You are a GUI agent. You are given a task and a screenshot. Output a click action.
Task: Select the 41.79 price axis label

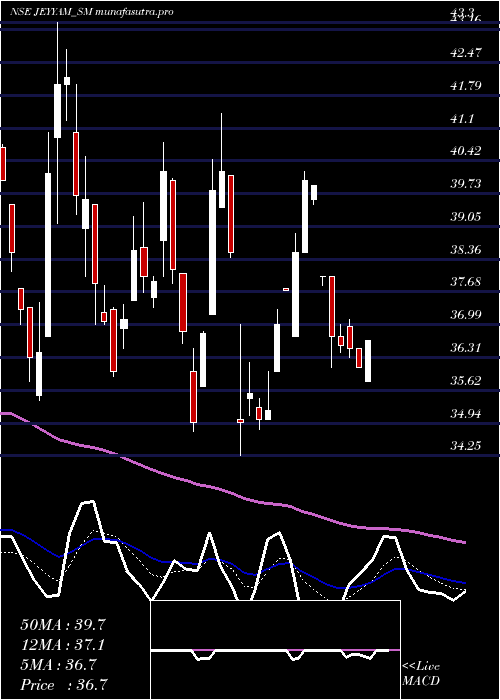pyautogui.click(x=466, y=85)
